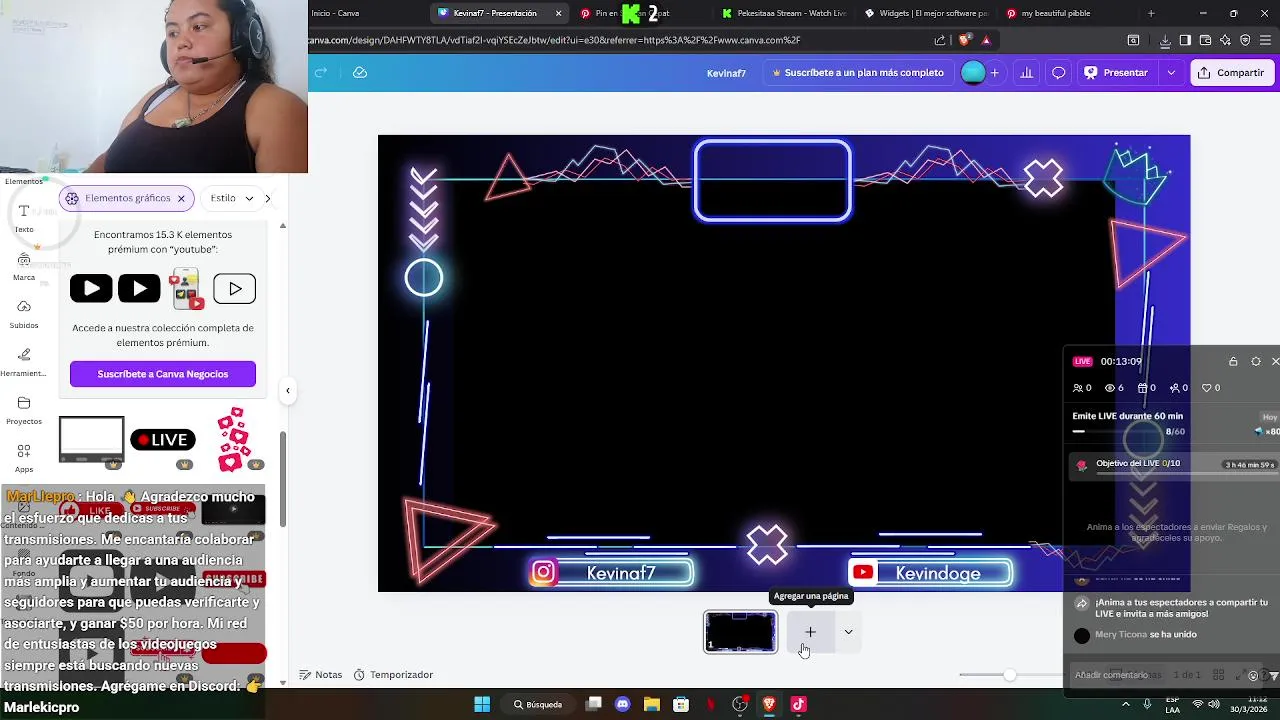The width and height of the screenshot is (1280, 720).
Task: Open the Herramientas panel in sidebar
Action: (24, 362)
